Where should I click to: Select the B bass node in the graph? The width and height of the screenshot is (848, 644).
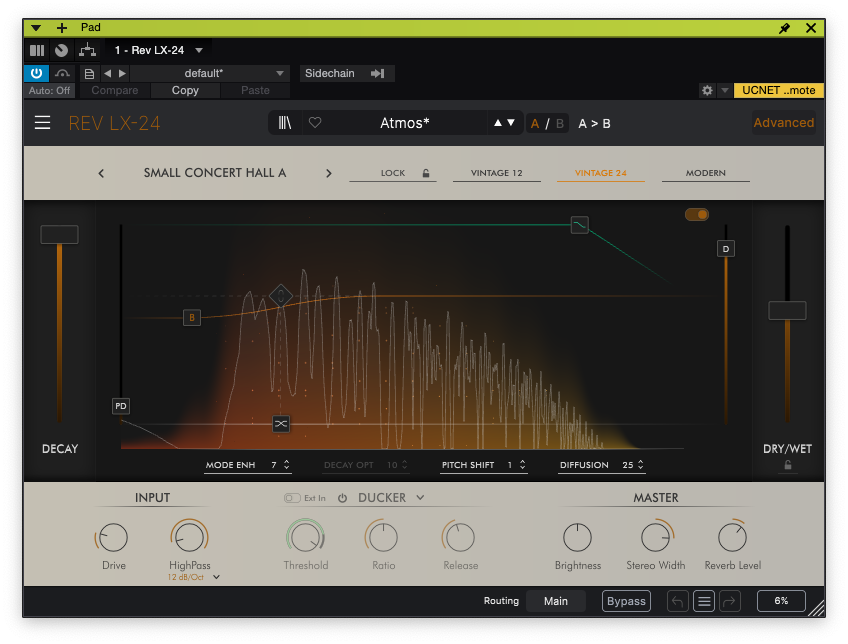(191, 317)
